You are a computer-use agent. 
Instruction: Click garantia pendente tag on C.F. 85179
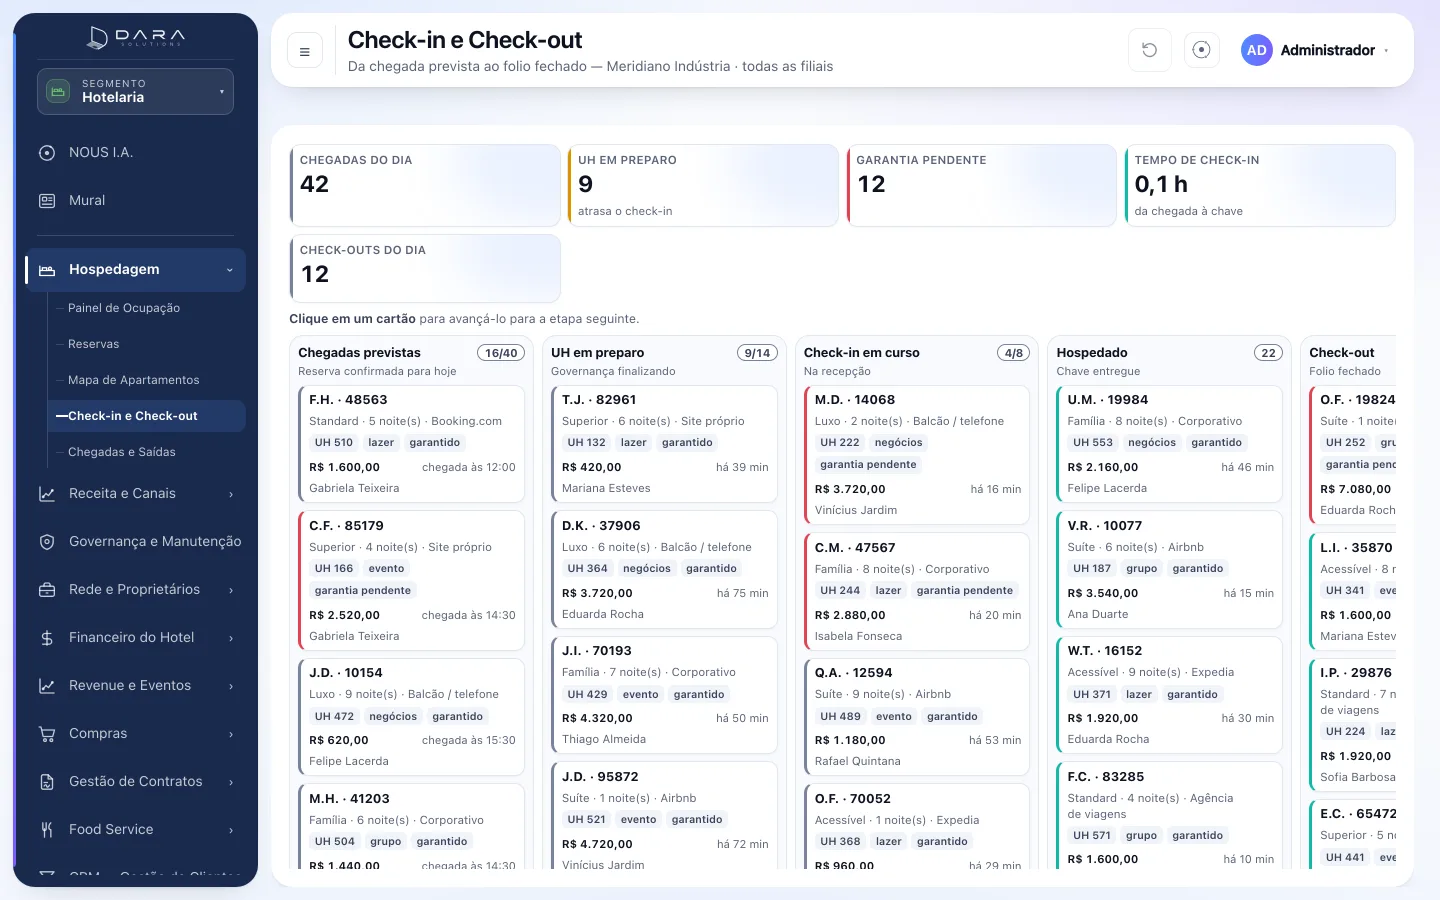[363, 591]
